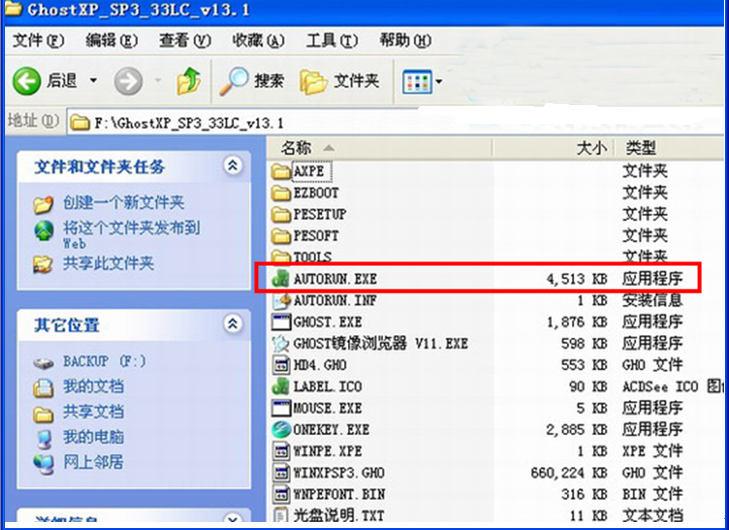Select the GHOST.EXE file icon
The height and width of the screenshot is (530, 729).
click(x=280, y=322)
